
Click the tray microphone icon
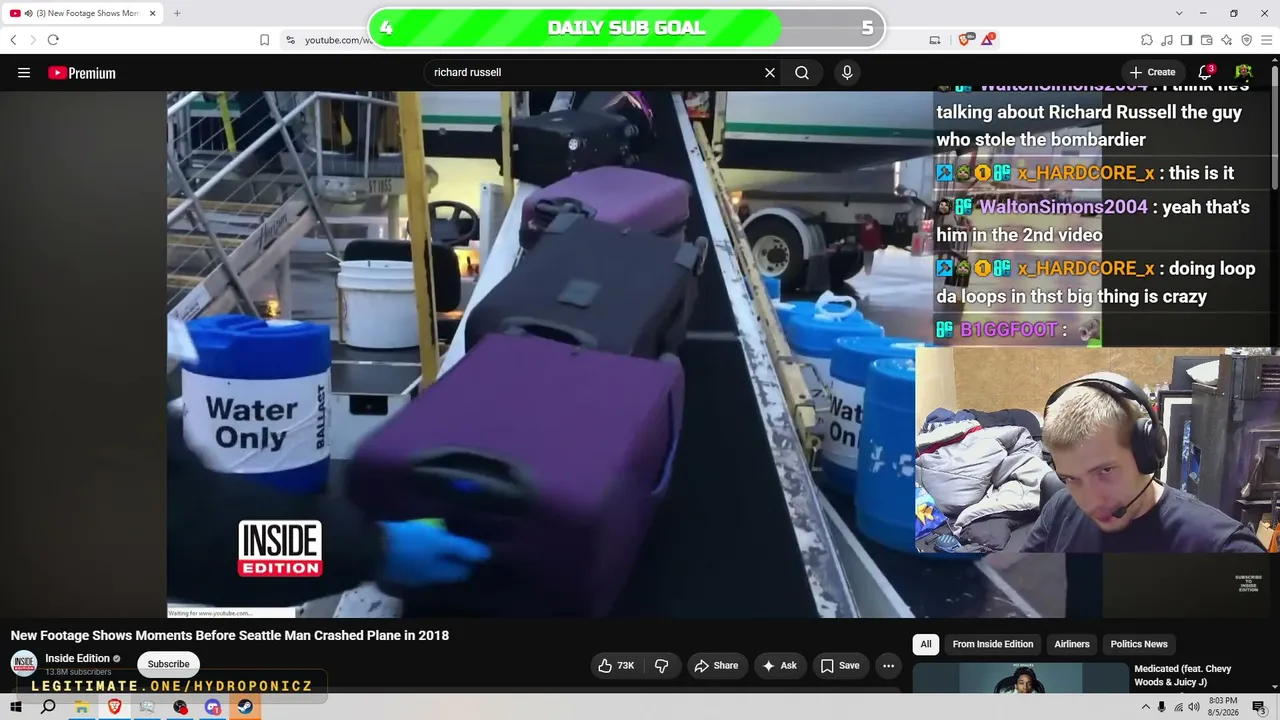[x=1161, y=707]
